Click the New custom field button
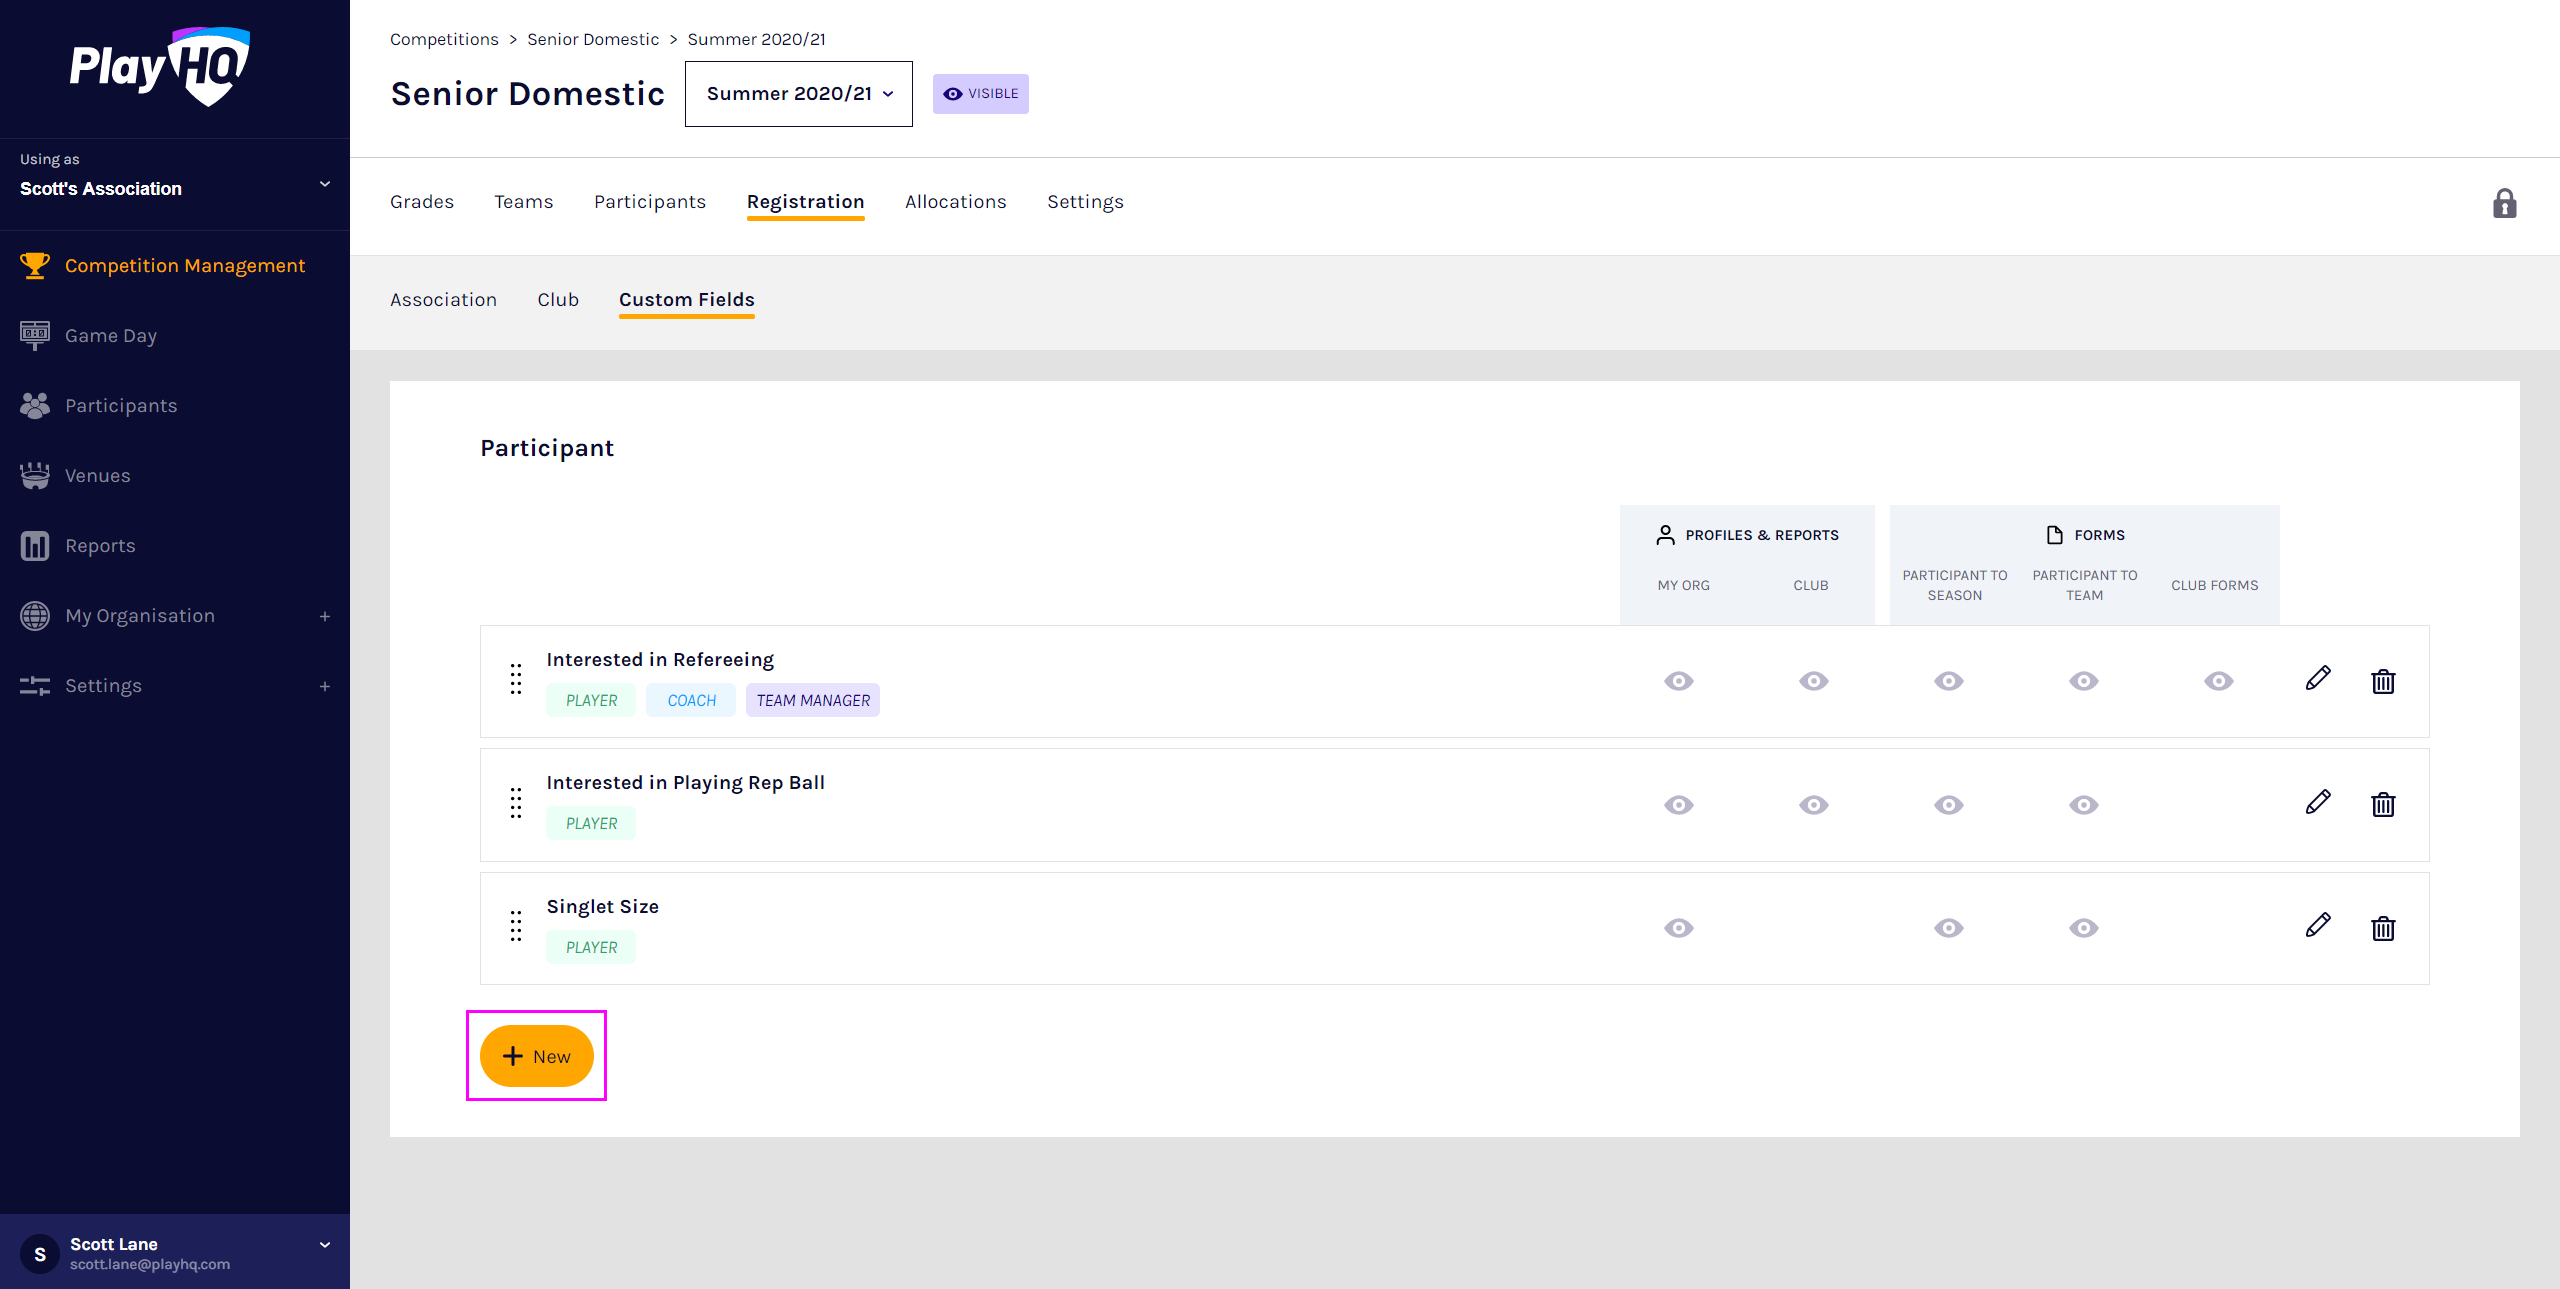The height and width of the screenshot is (1289, 2560). (537, 1056)
